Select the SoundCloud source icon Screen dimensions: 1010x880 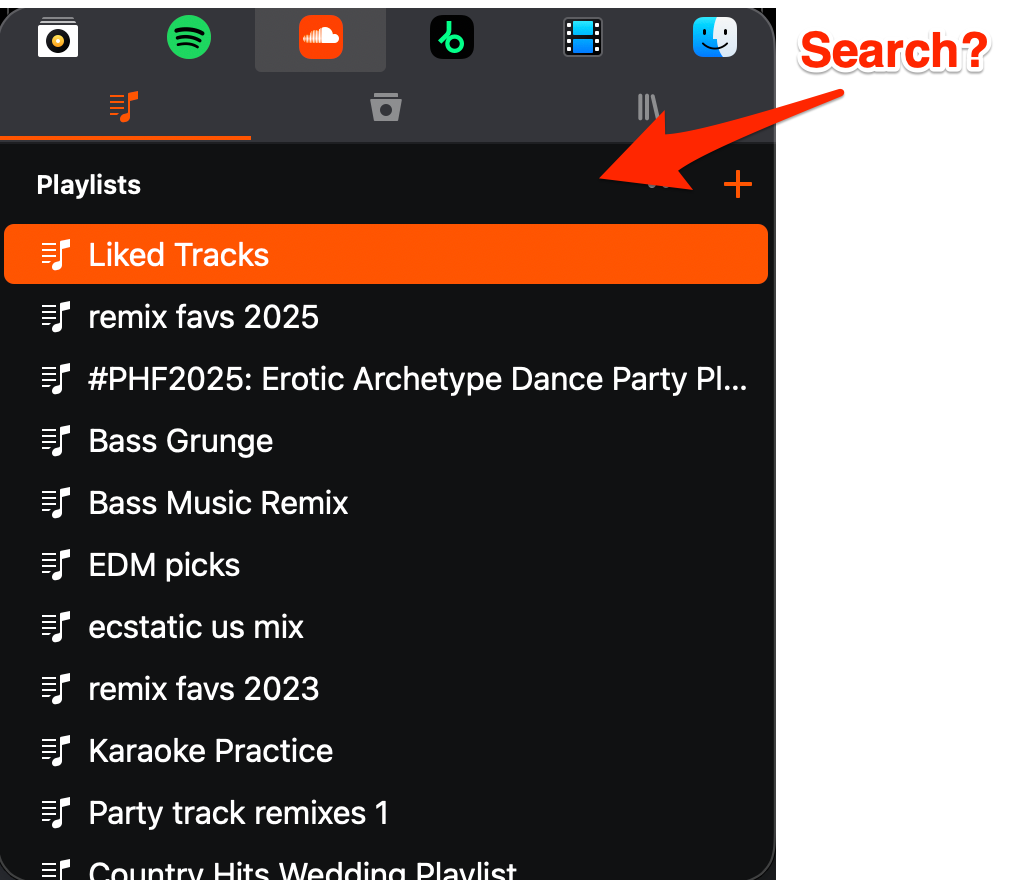[320, 39]
